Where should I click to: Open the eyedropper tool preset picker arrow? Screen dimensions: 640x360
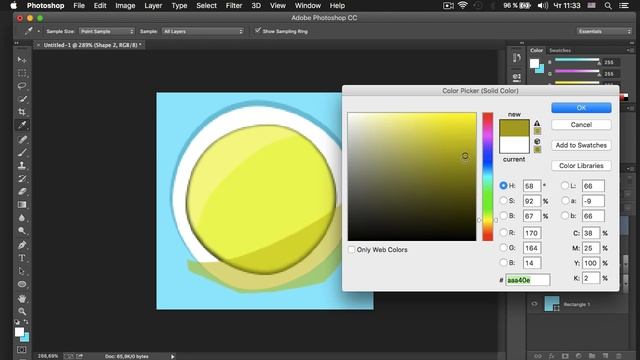coord(39,31)
